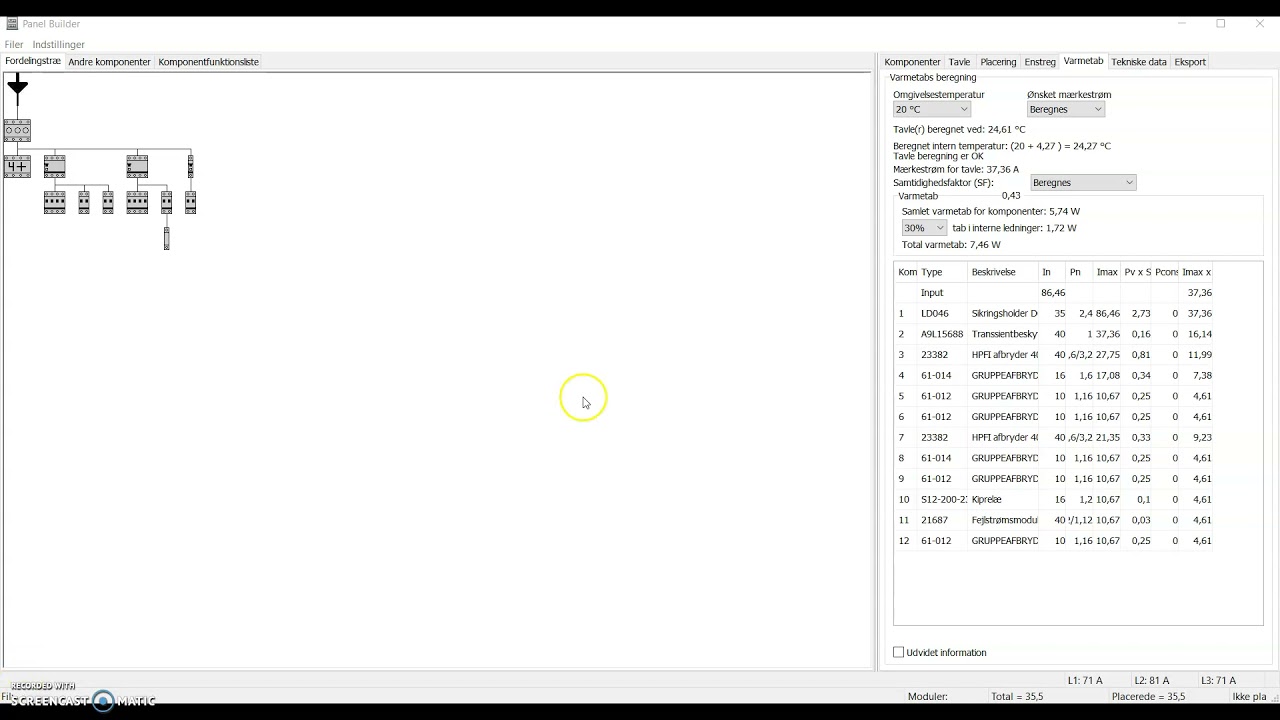Click the 23382 type cell in row 3

coord(942,355)
